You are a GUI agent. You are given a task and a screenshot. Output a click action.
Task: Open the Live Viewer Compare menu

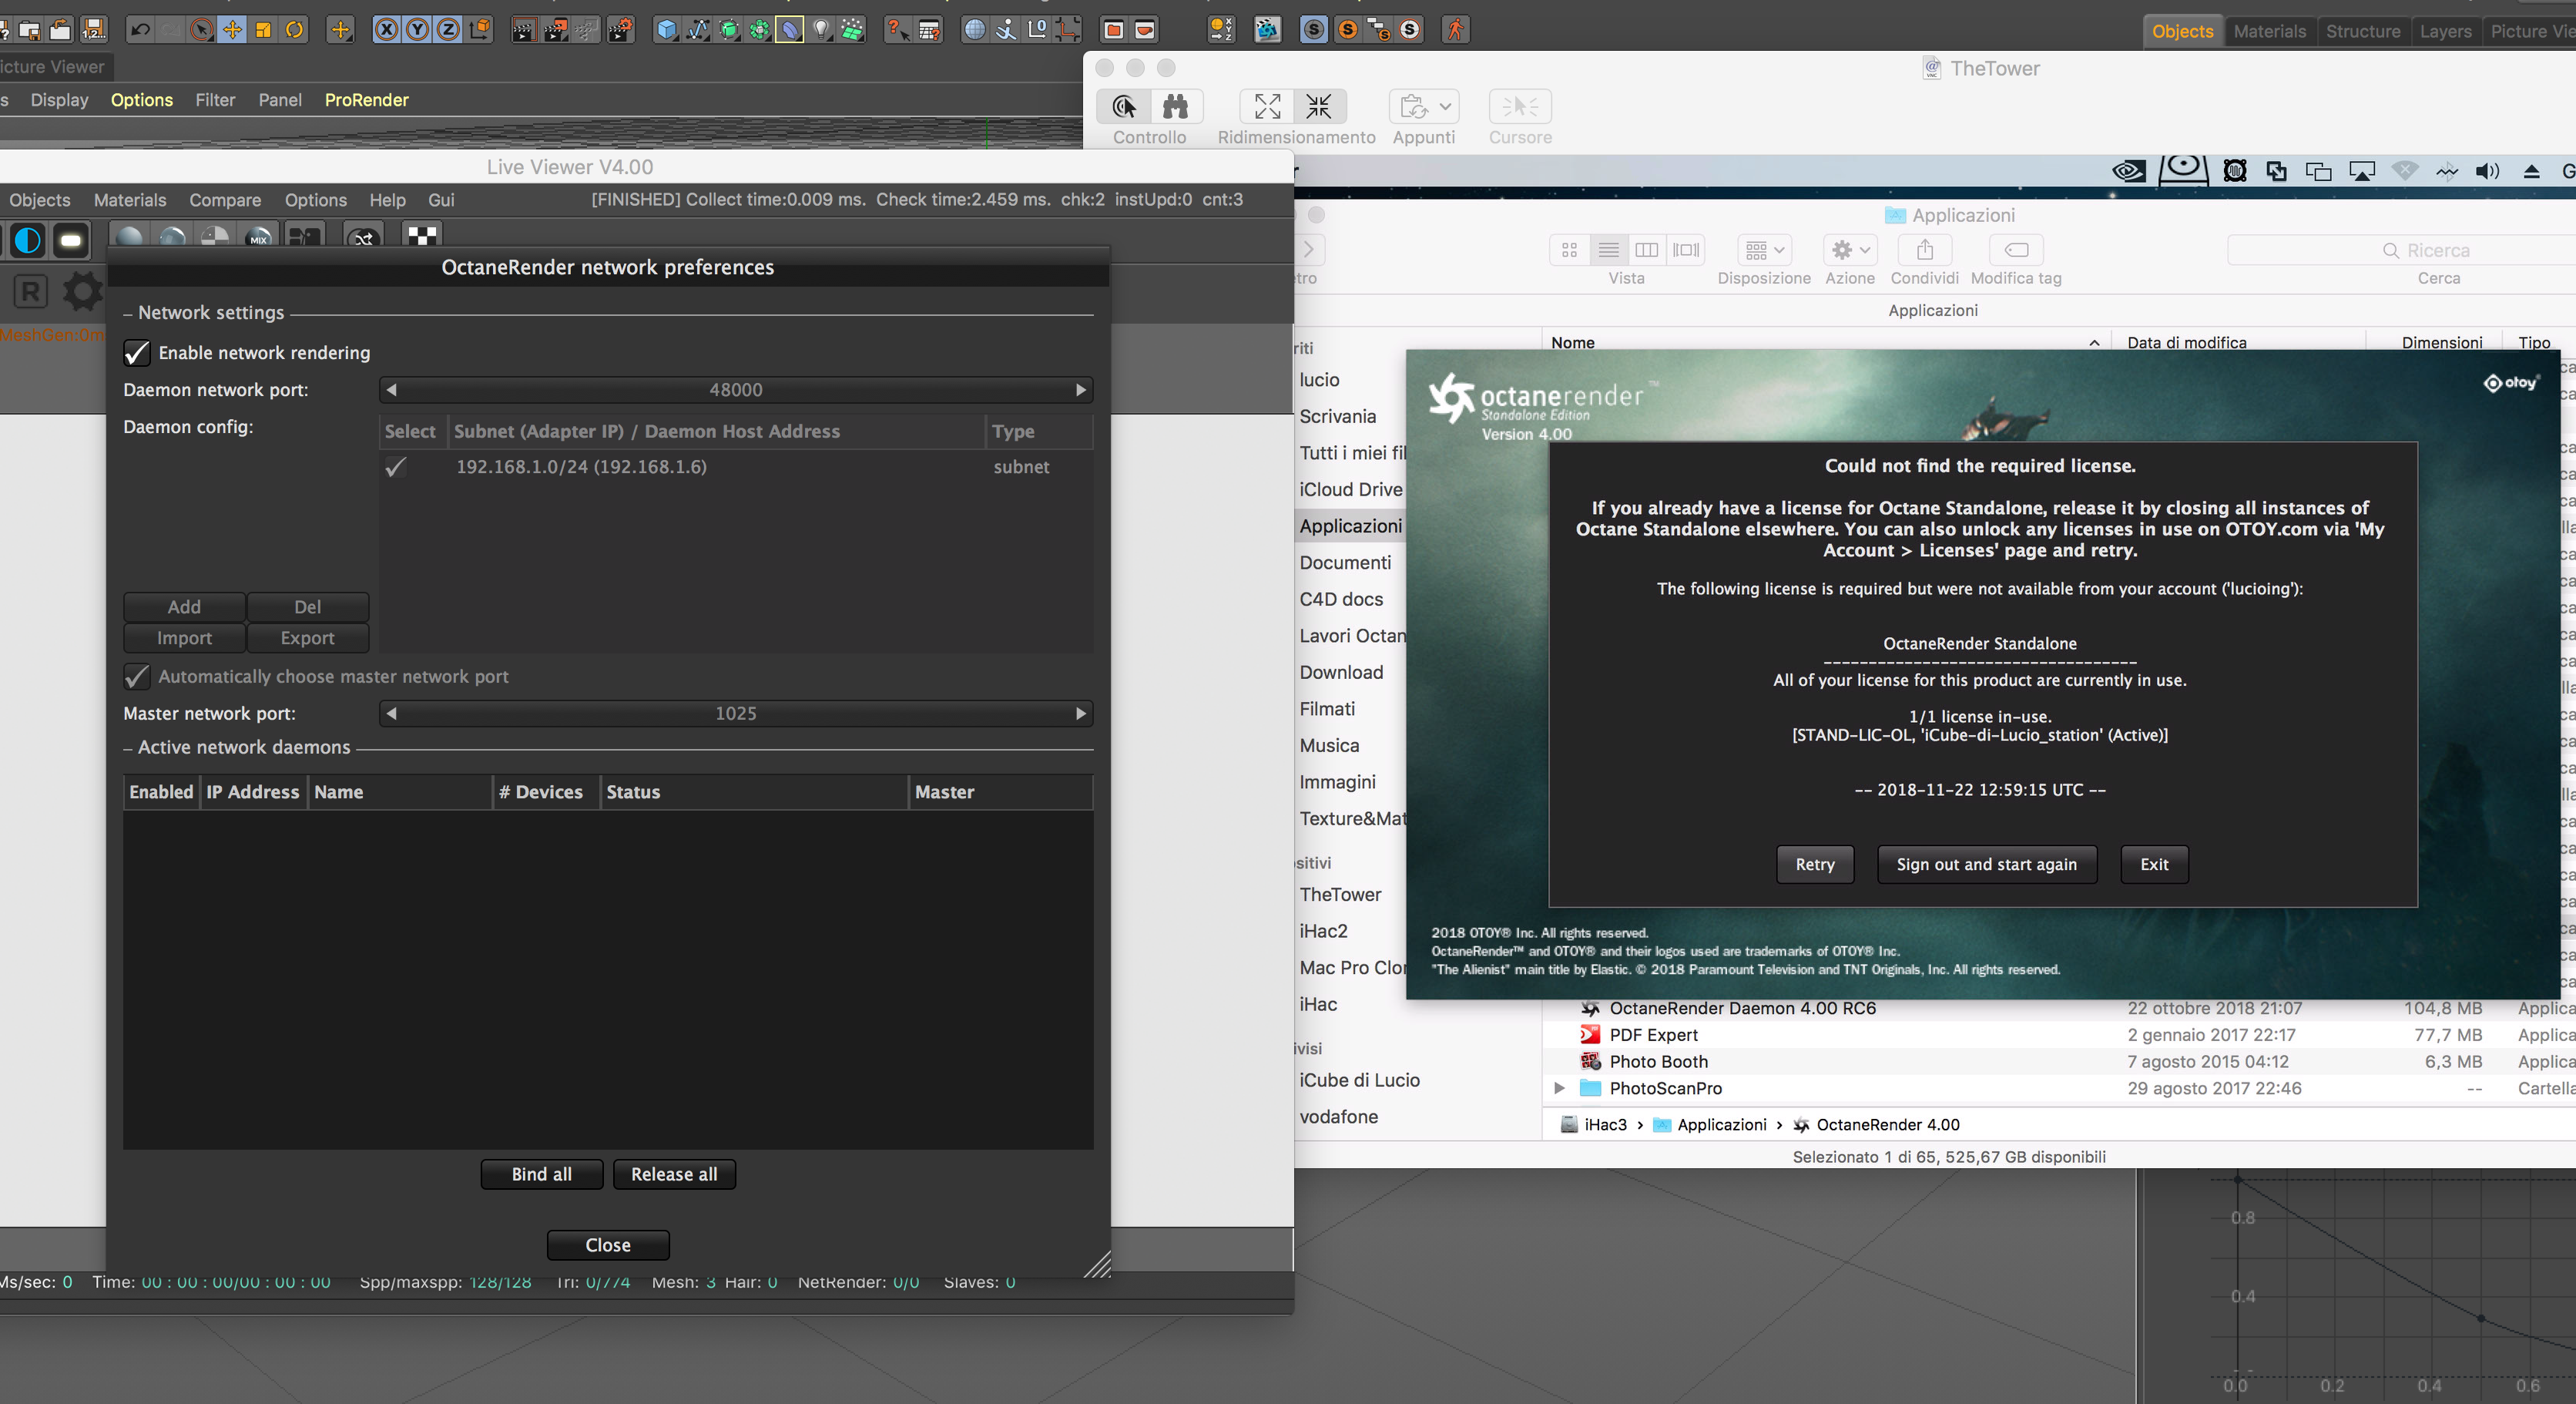click(225, 200)
